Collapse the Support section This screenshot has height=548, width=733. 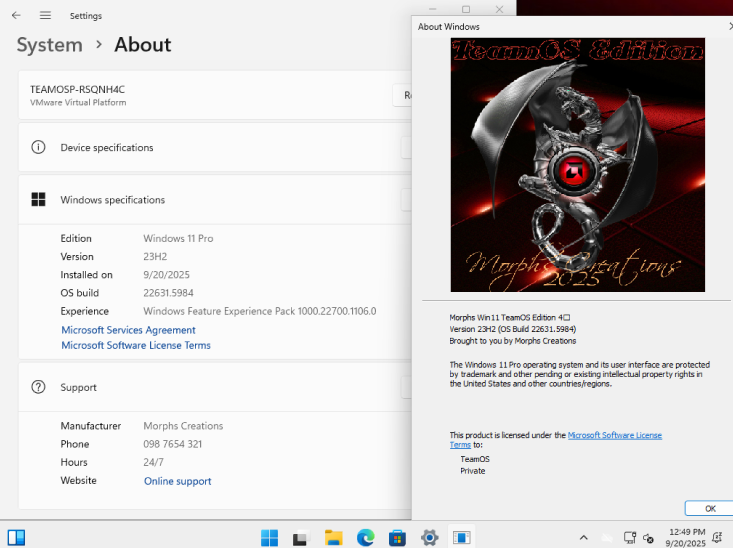407,387
